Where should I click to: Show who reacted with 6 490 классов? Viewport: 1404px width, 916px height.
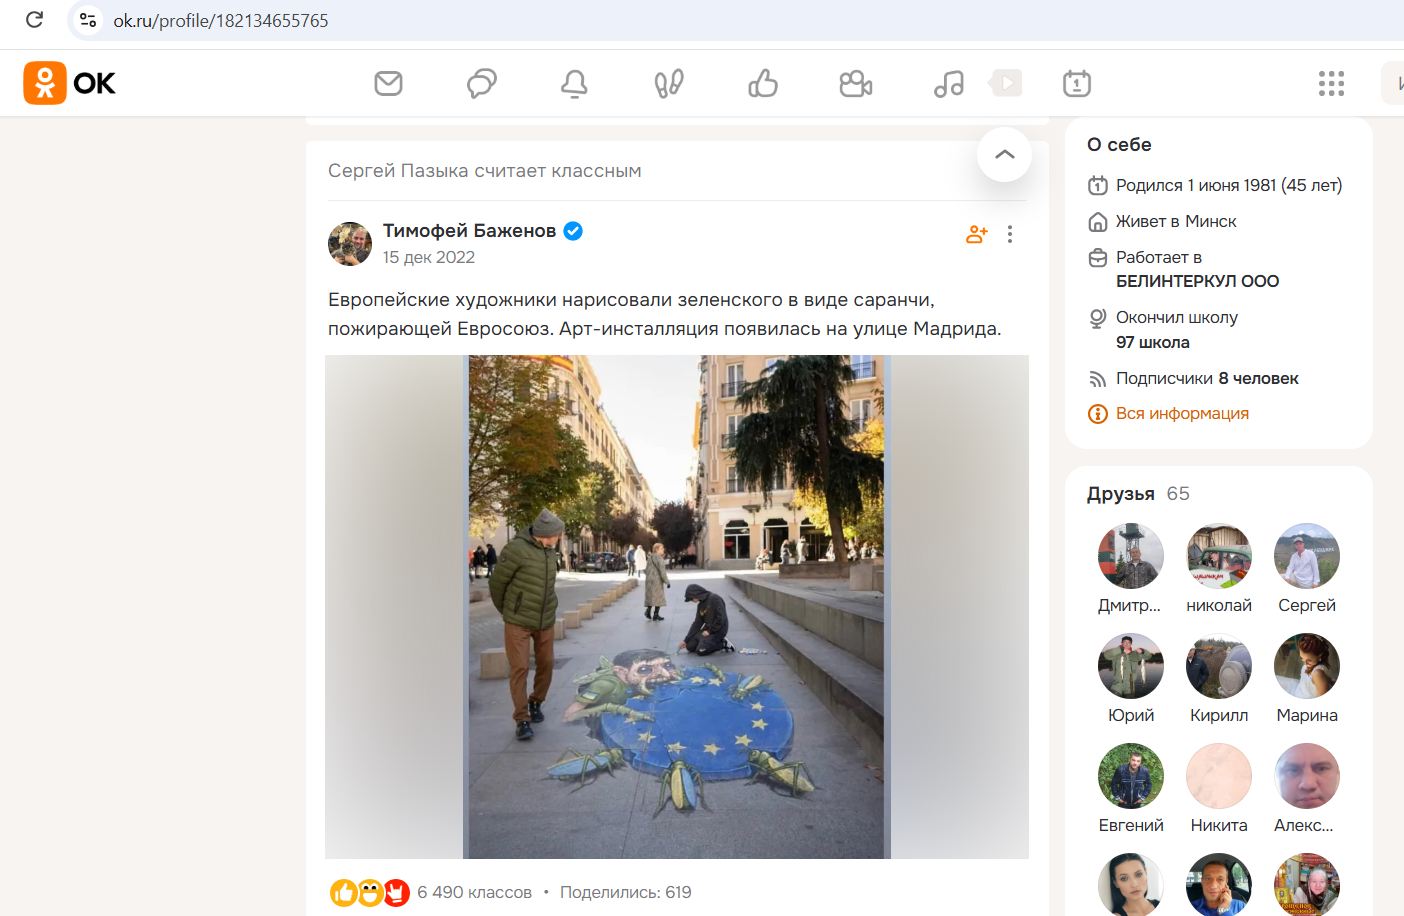point(474,892)
